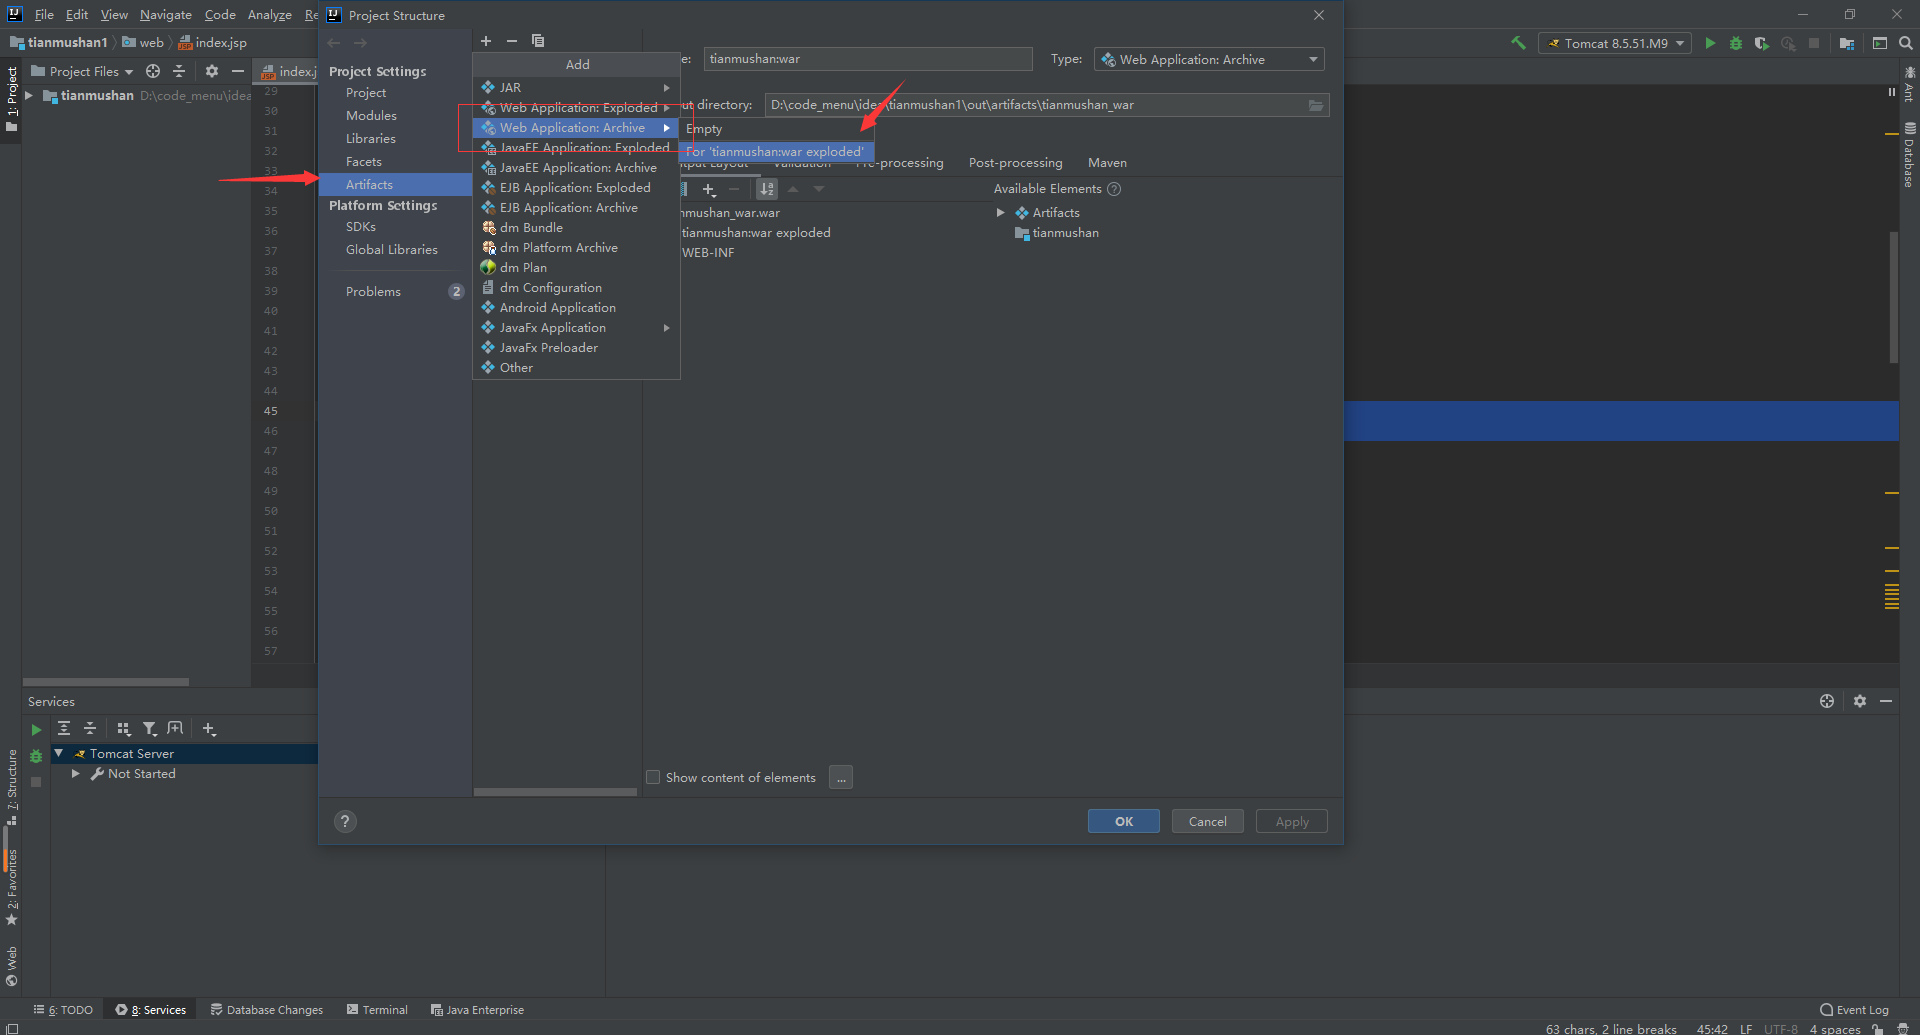Click the Cancel button
1920x1035 pixels.
pos(1207,821)
